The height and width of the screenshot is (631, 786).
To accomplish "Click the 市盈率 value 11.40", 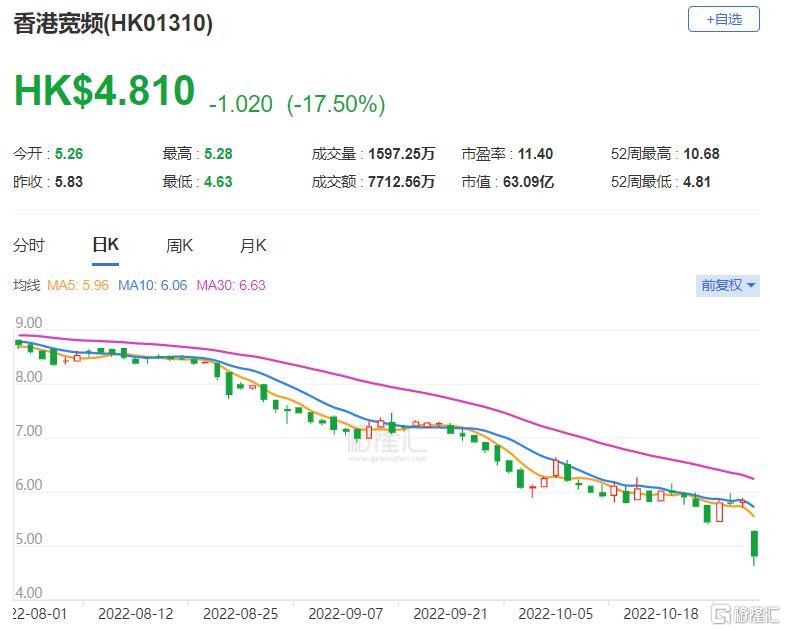I will [535, 153].
